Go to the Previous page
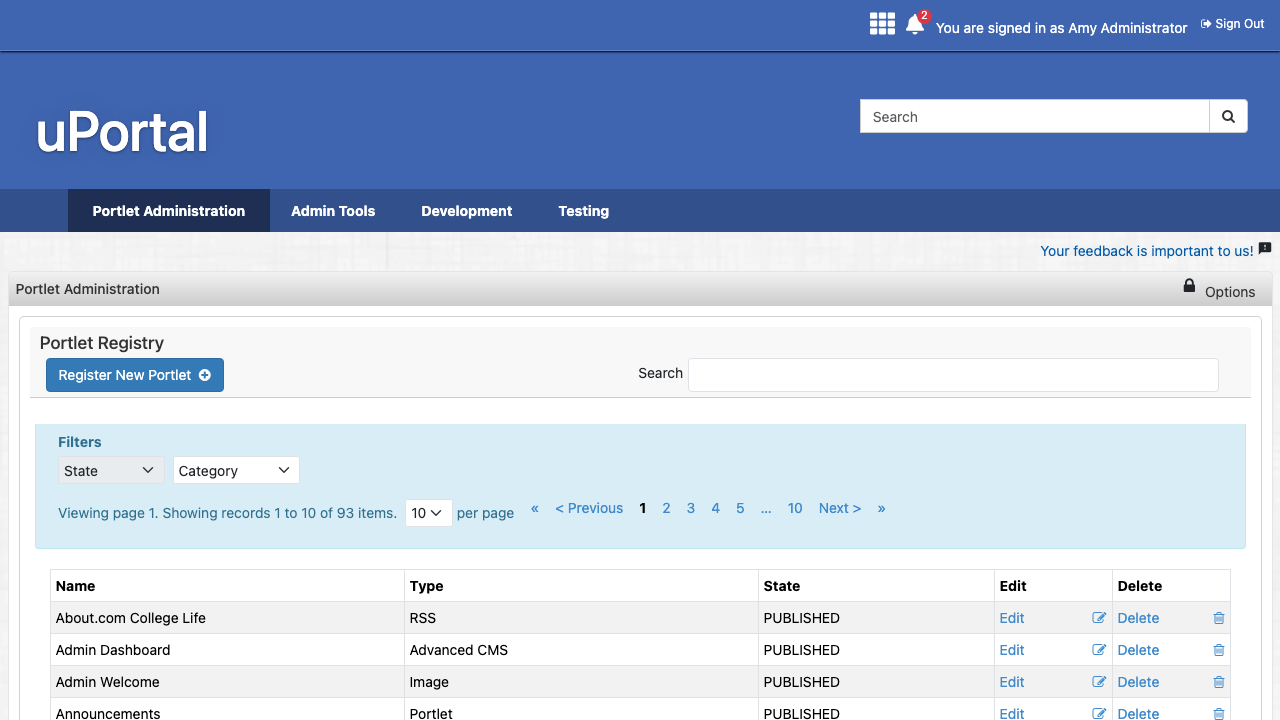 [x=589, y=508]
